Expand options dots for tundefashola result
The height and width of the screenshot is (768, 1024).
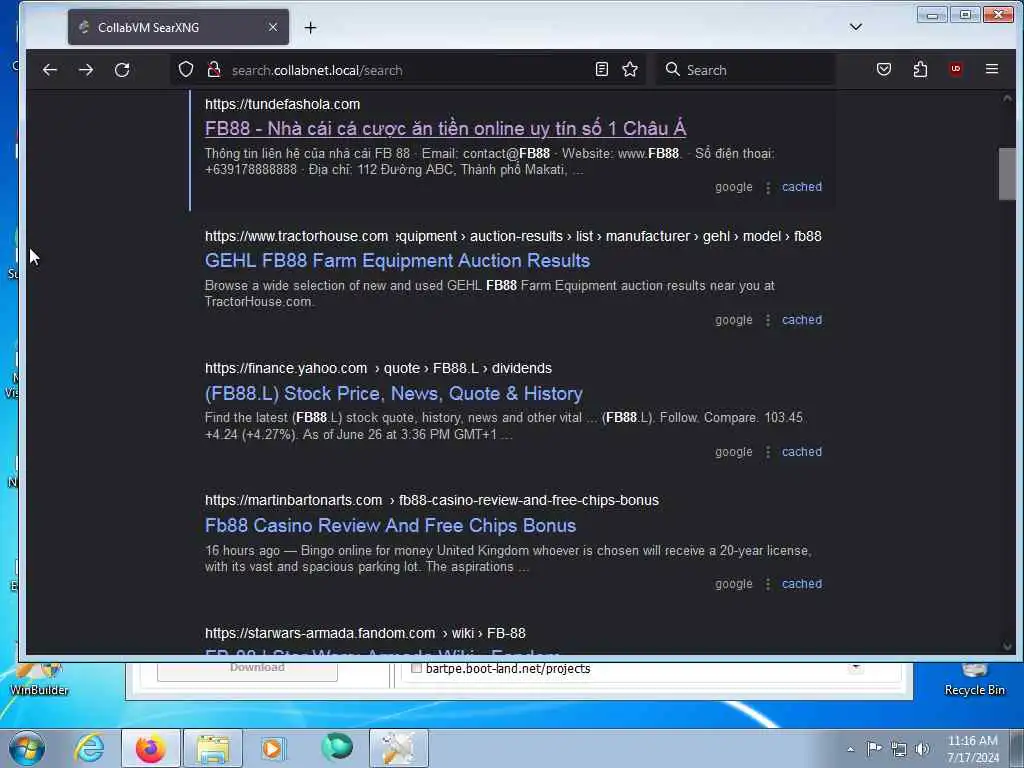(x=768, y=187)
